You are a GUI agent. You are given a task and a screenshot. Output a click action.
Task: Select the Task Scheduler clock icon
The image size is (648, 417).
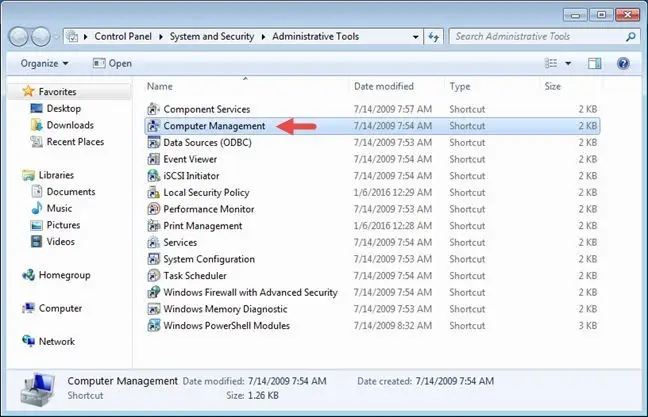point(153,276)
